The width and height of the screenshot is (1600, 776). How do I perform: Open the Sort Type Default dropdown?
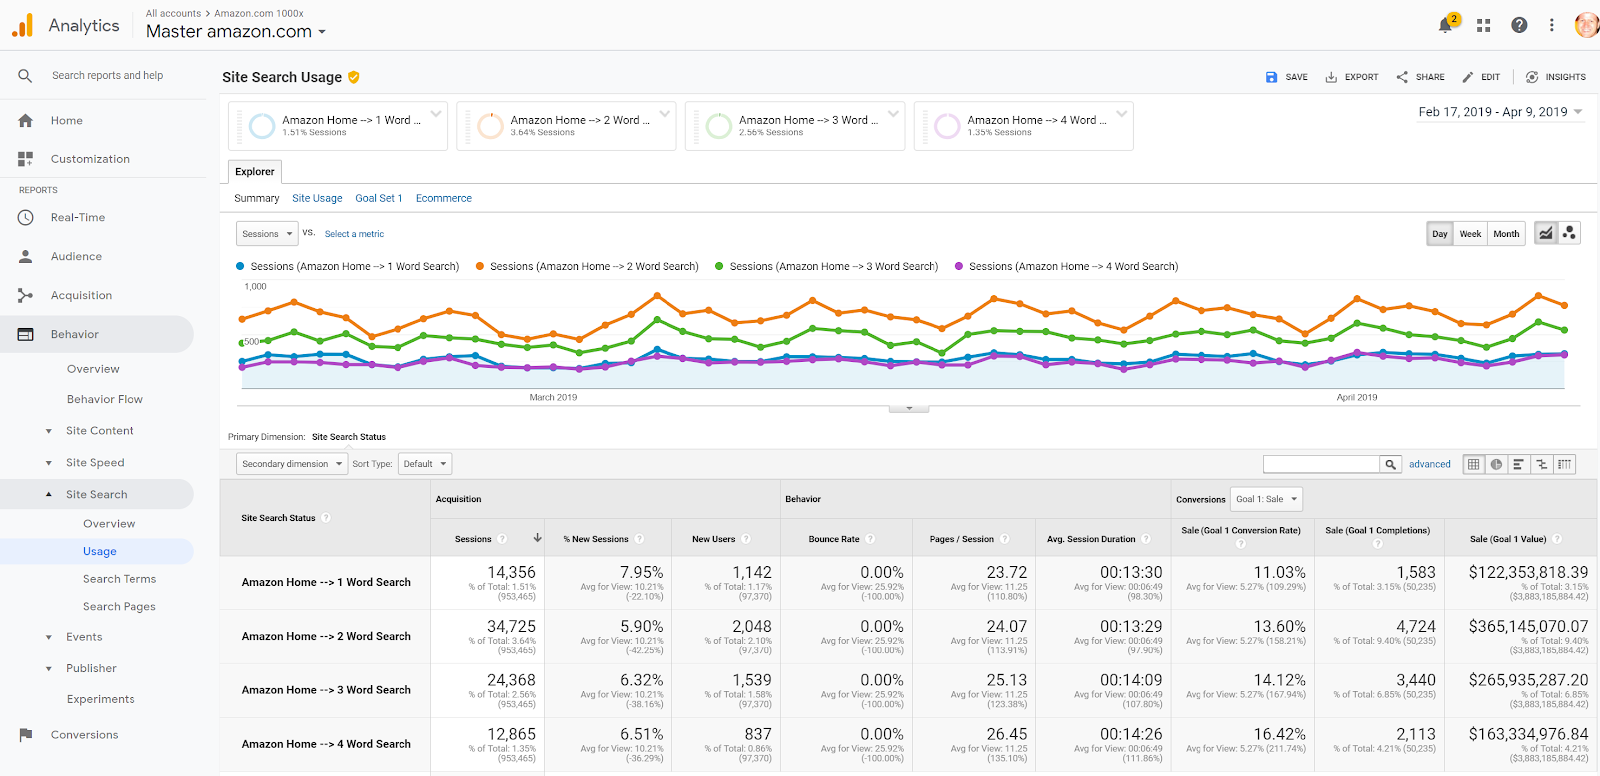[425, 464]
